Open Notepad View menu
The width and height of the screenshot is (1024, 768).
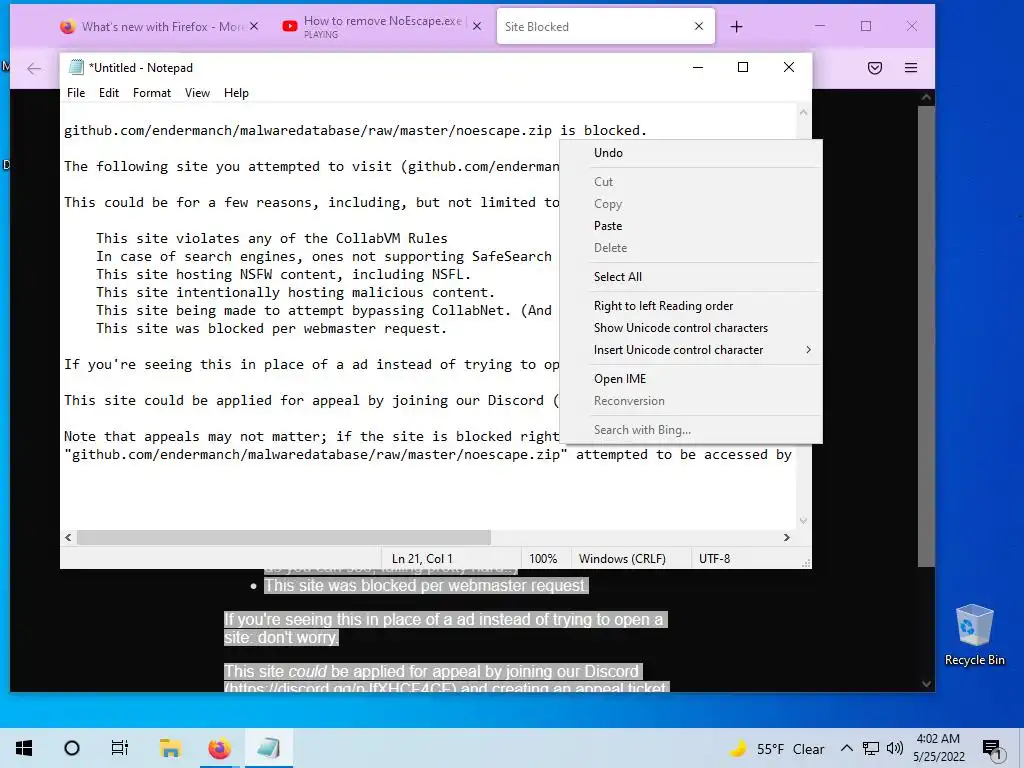197,93
